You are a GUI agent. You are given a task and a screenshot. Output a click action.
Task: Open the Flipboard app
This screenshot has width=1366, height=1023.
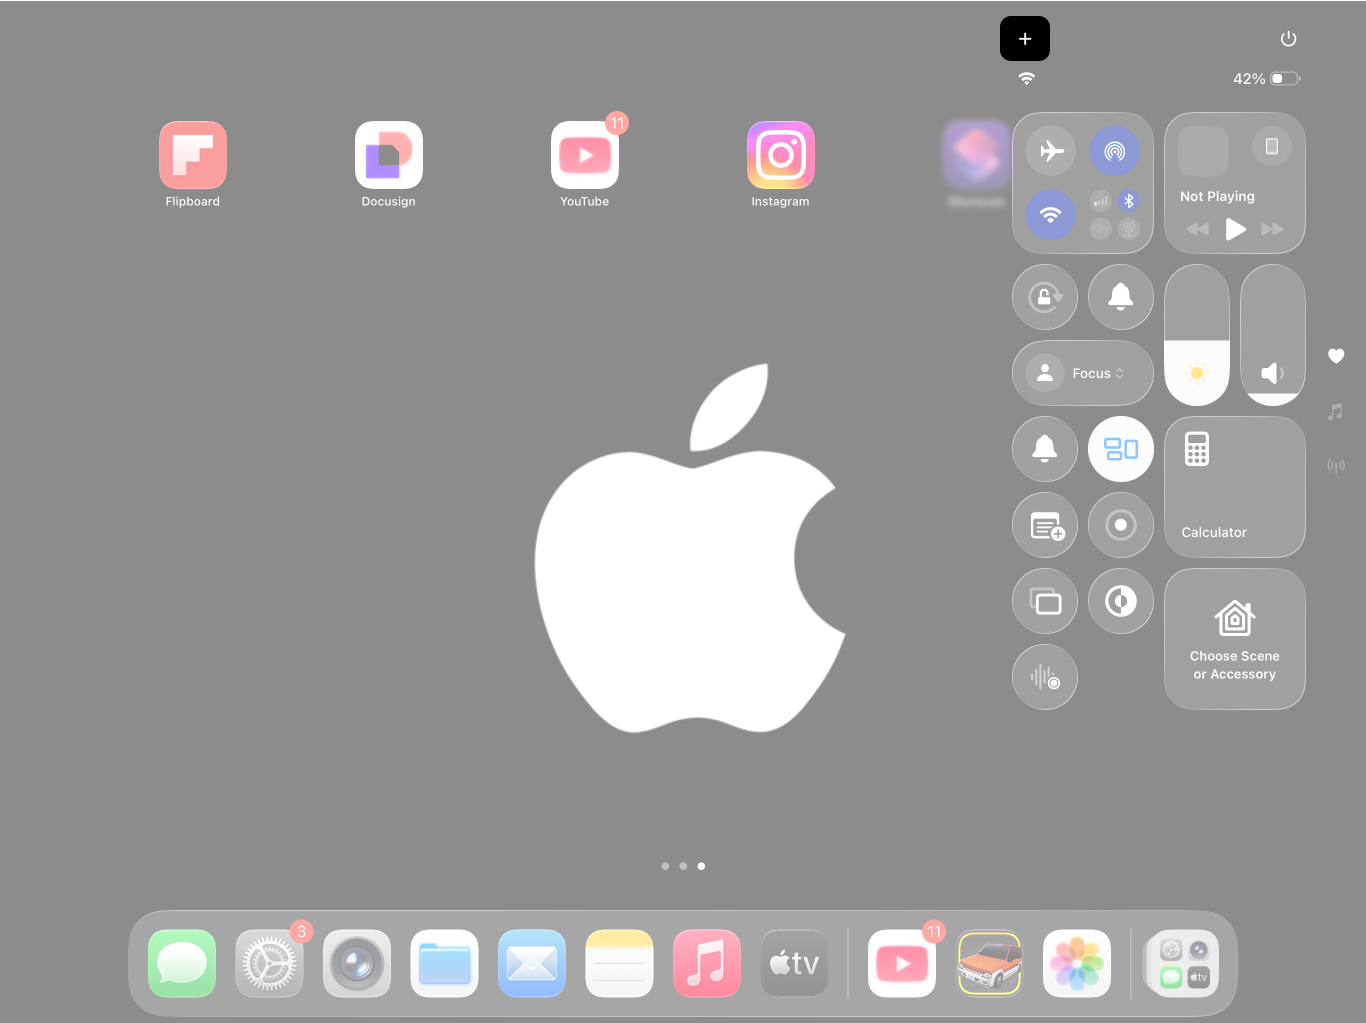pos(192,155)
